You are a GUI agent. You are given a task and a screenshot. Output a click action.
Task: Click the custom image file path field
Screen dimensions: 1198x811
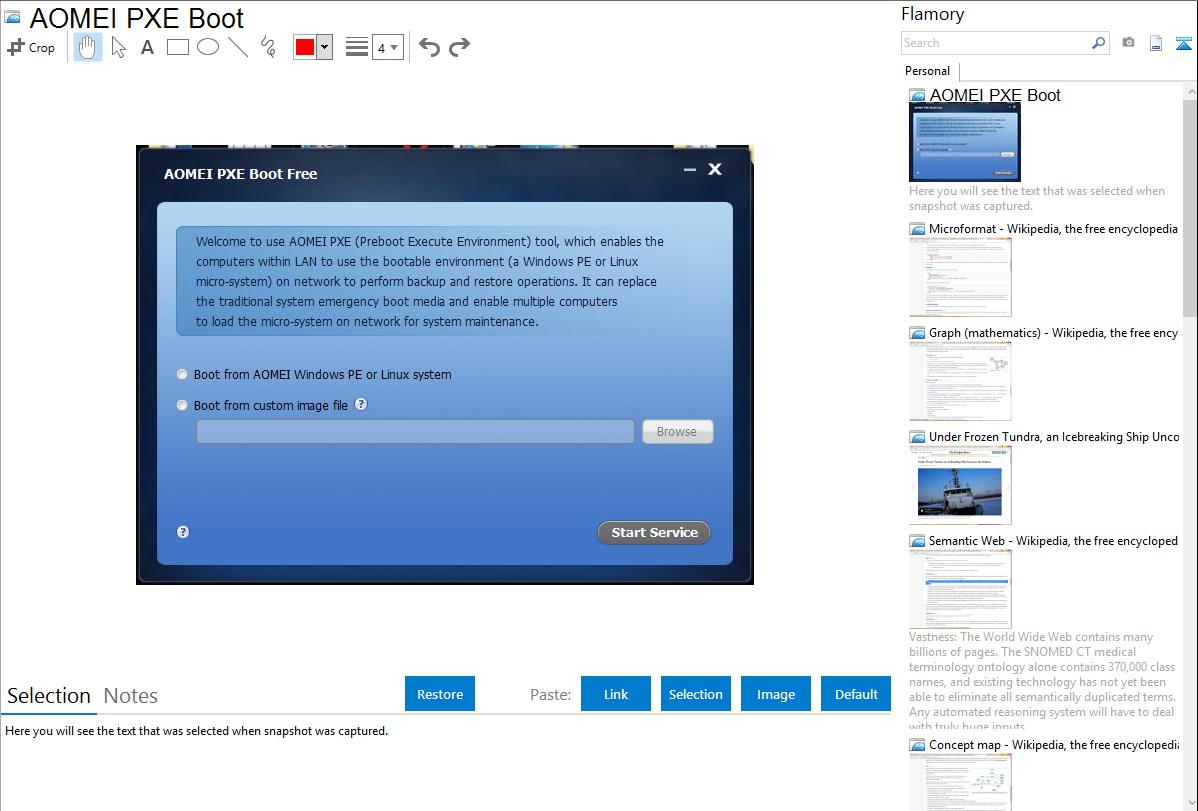click(x=415, y=432)
